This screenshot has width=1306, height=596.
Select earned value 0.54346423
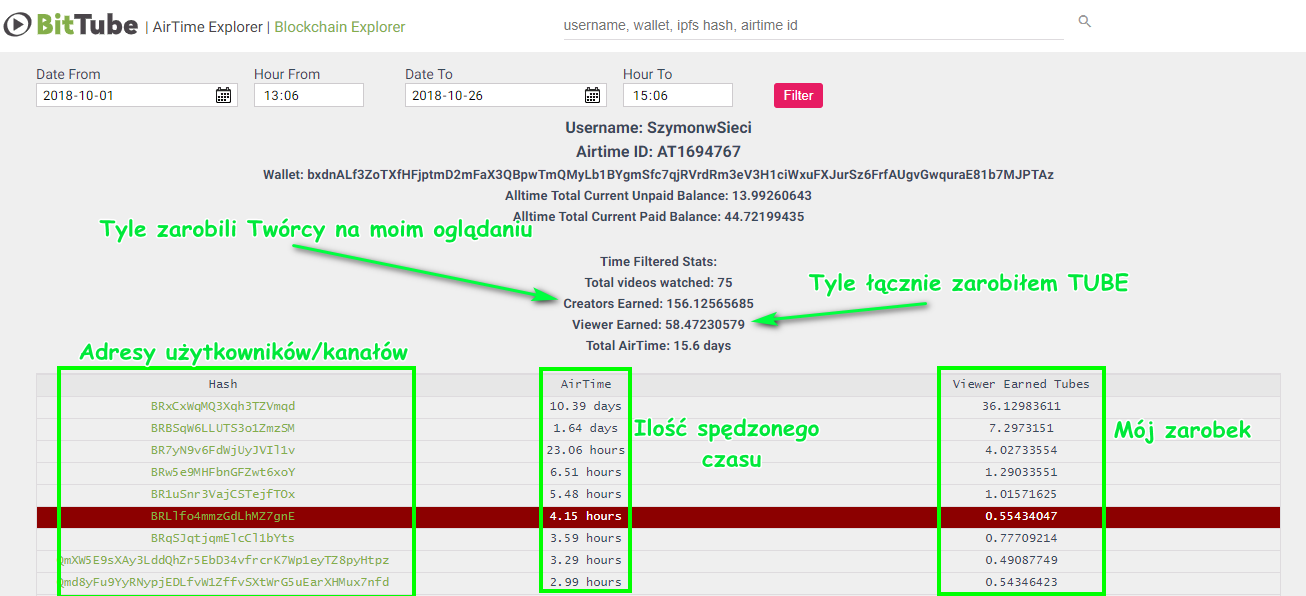pyautogui.click(x=1021, y=582)
